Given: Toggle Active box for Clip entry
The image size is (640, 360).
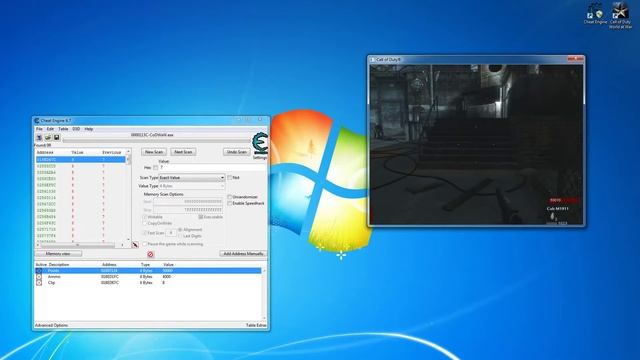Looking at the screenshot, I should [39, 282].
